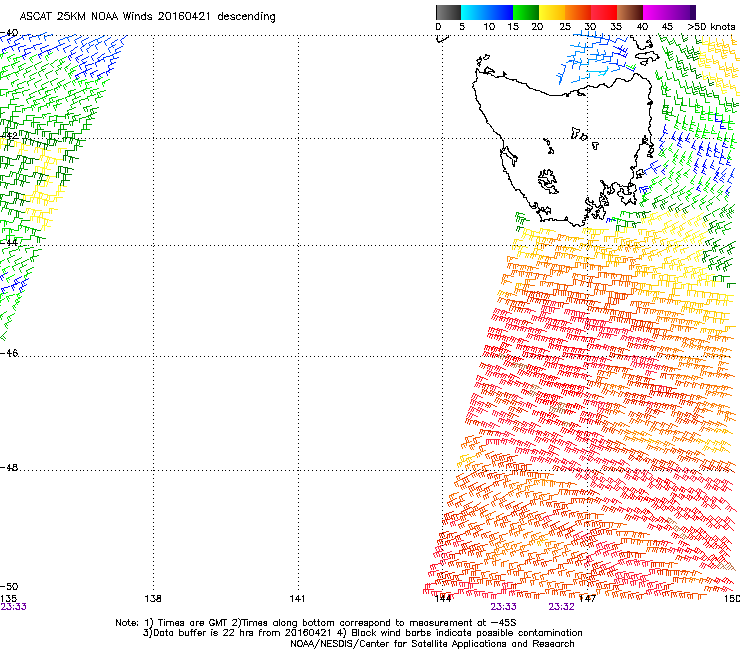This screenshot has width=740, height=650.
Task: Click the note line '3)Data buffer is 22 hrs'
Action: 362,633
